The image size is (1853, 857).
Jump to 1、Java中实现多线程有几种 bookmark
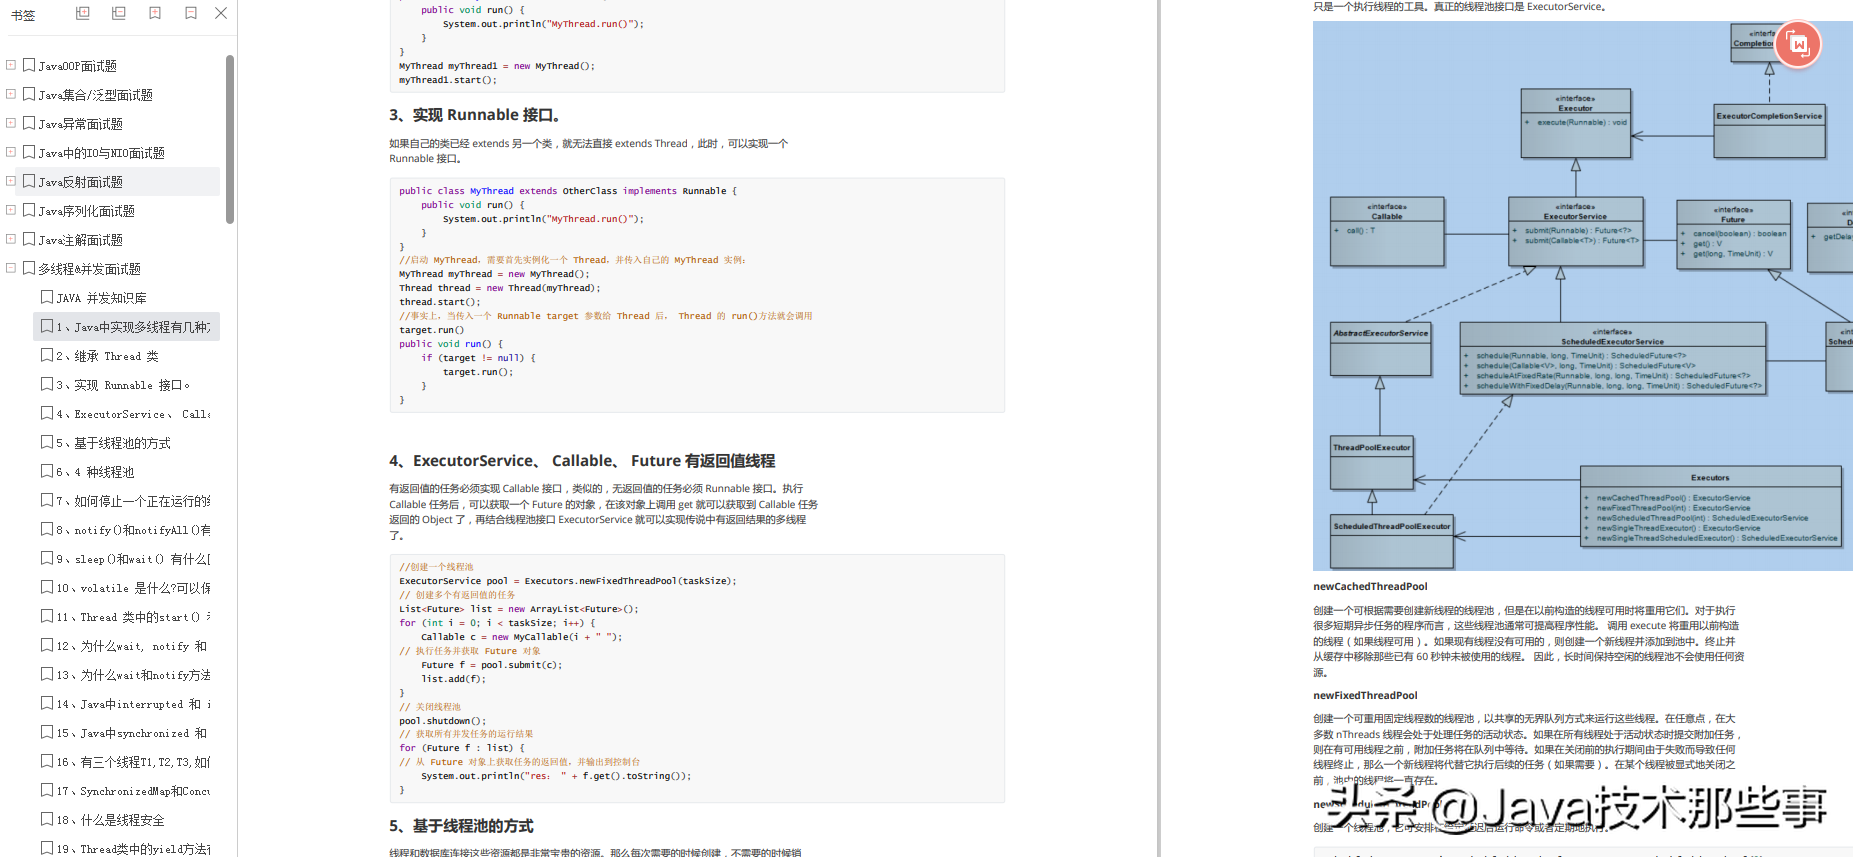coord(133,327)
